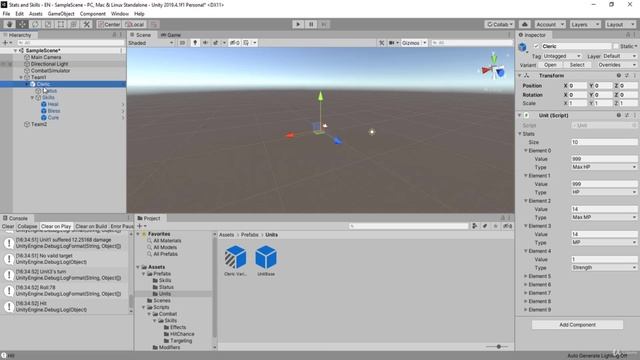640x360 pixels.
Task: Click the scene orientation gizmo
Action: (x=493, y=70)
